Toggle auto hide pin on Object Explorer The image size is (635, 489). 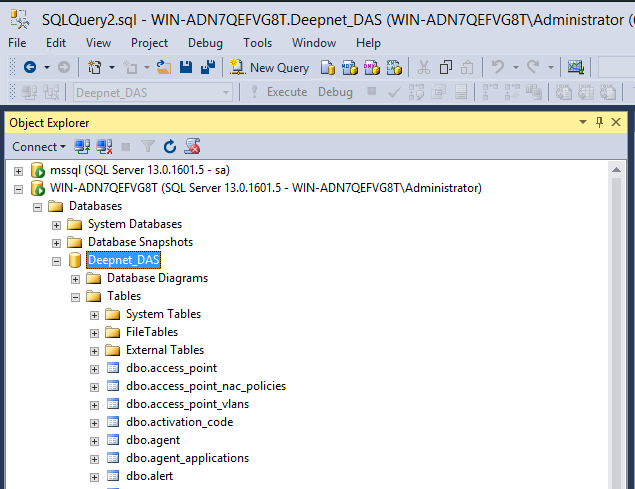coord(600,122)
